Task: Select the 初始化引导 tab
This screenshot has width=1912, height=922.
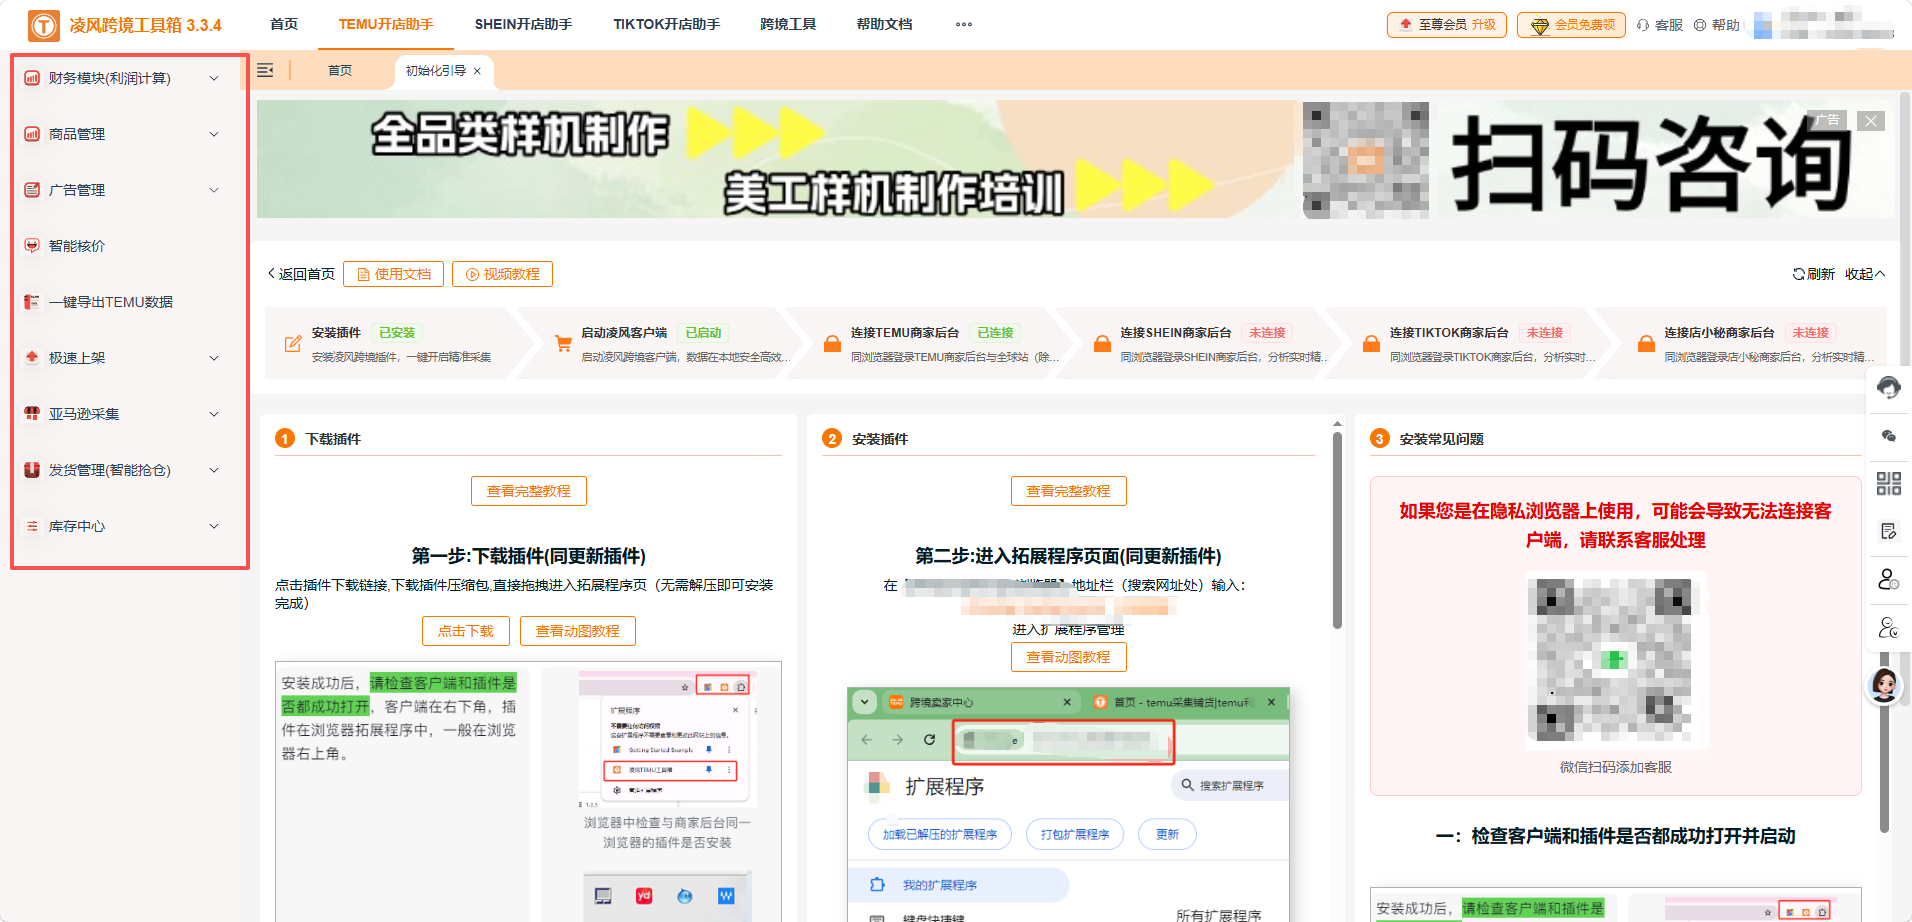Action: coord(435,71)
